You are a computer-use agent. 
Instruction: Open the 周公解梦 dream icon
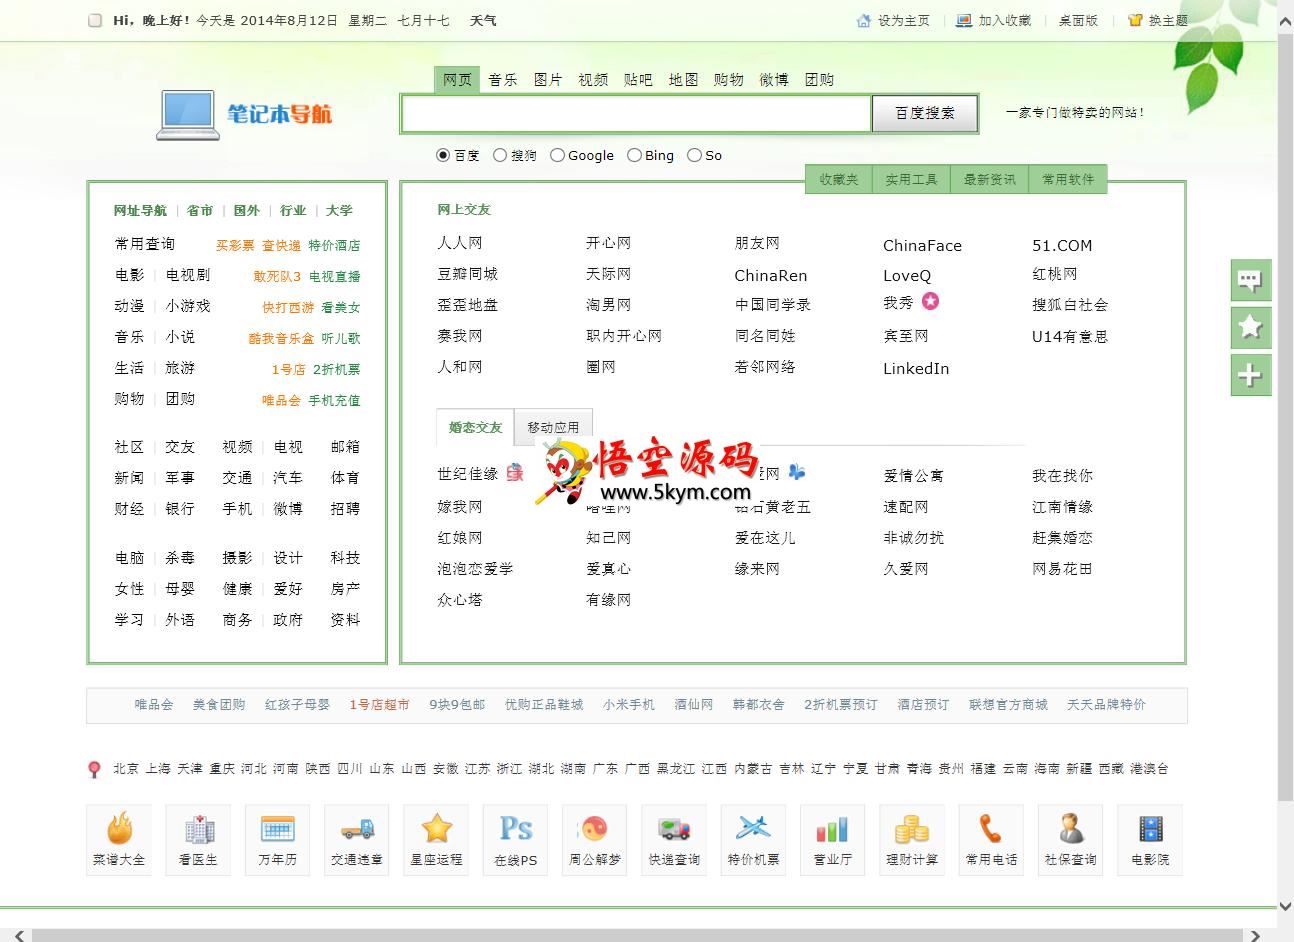[595, 839]
